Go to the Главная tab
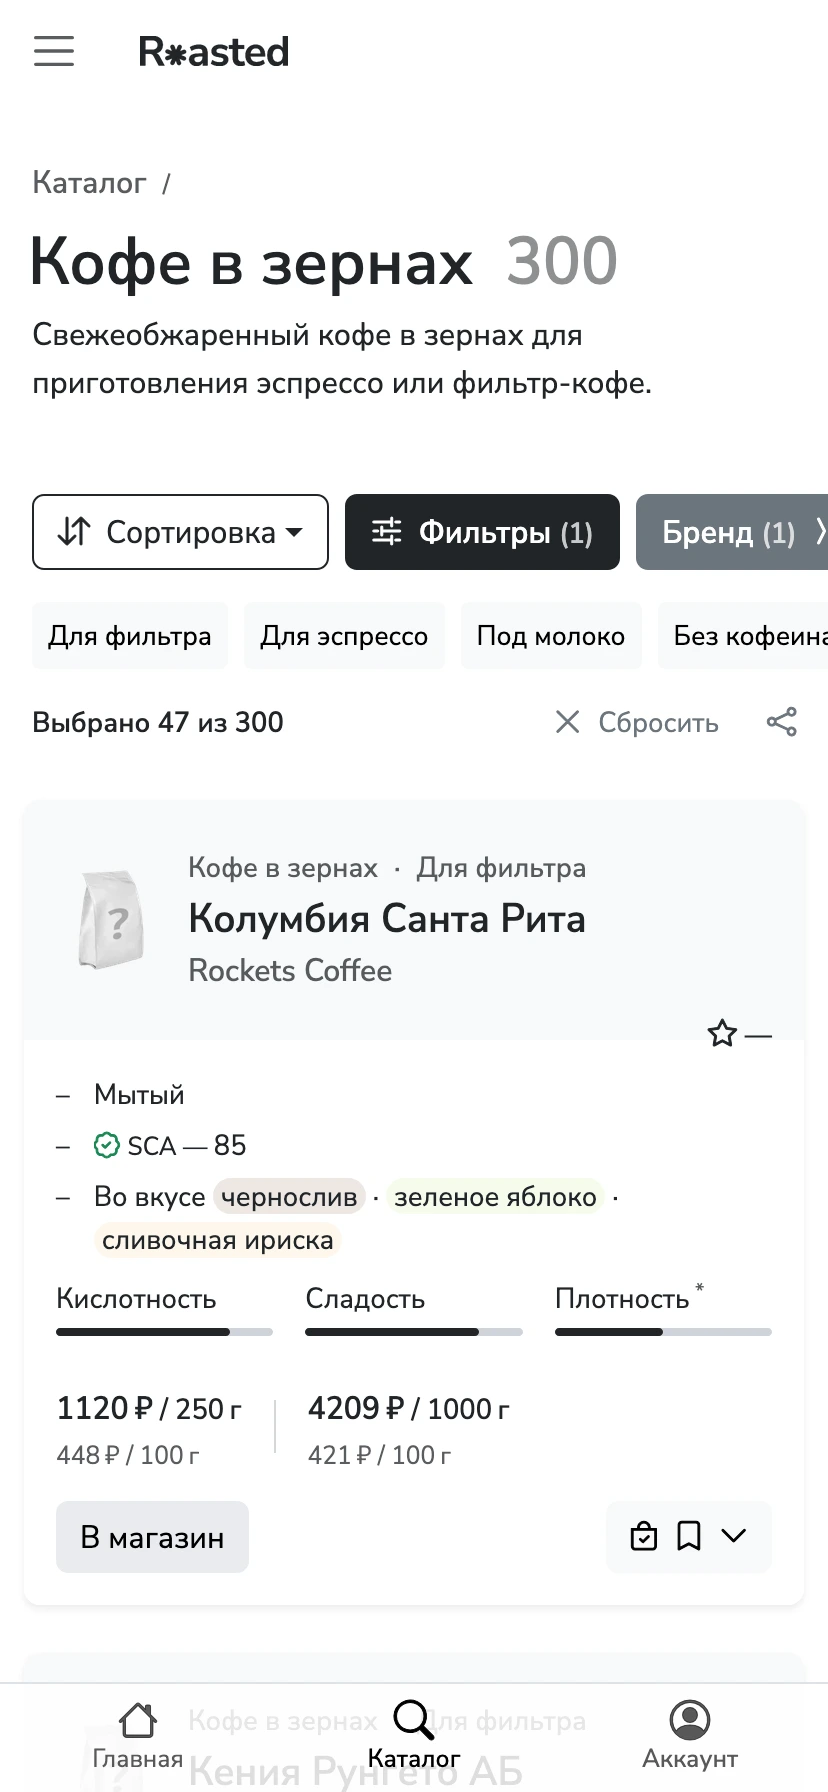828x1792 pixels. (x=138, y=1736)
